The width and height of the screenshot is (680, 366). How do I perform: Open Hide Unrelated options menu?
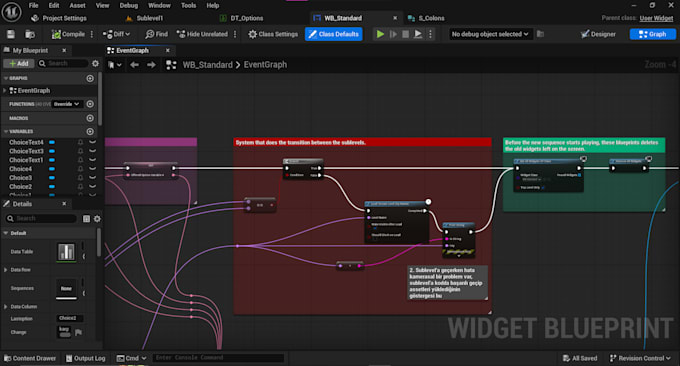[235, 34]
